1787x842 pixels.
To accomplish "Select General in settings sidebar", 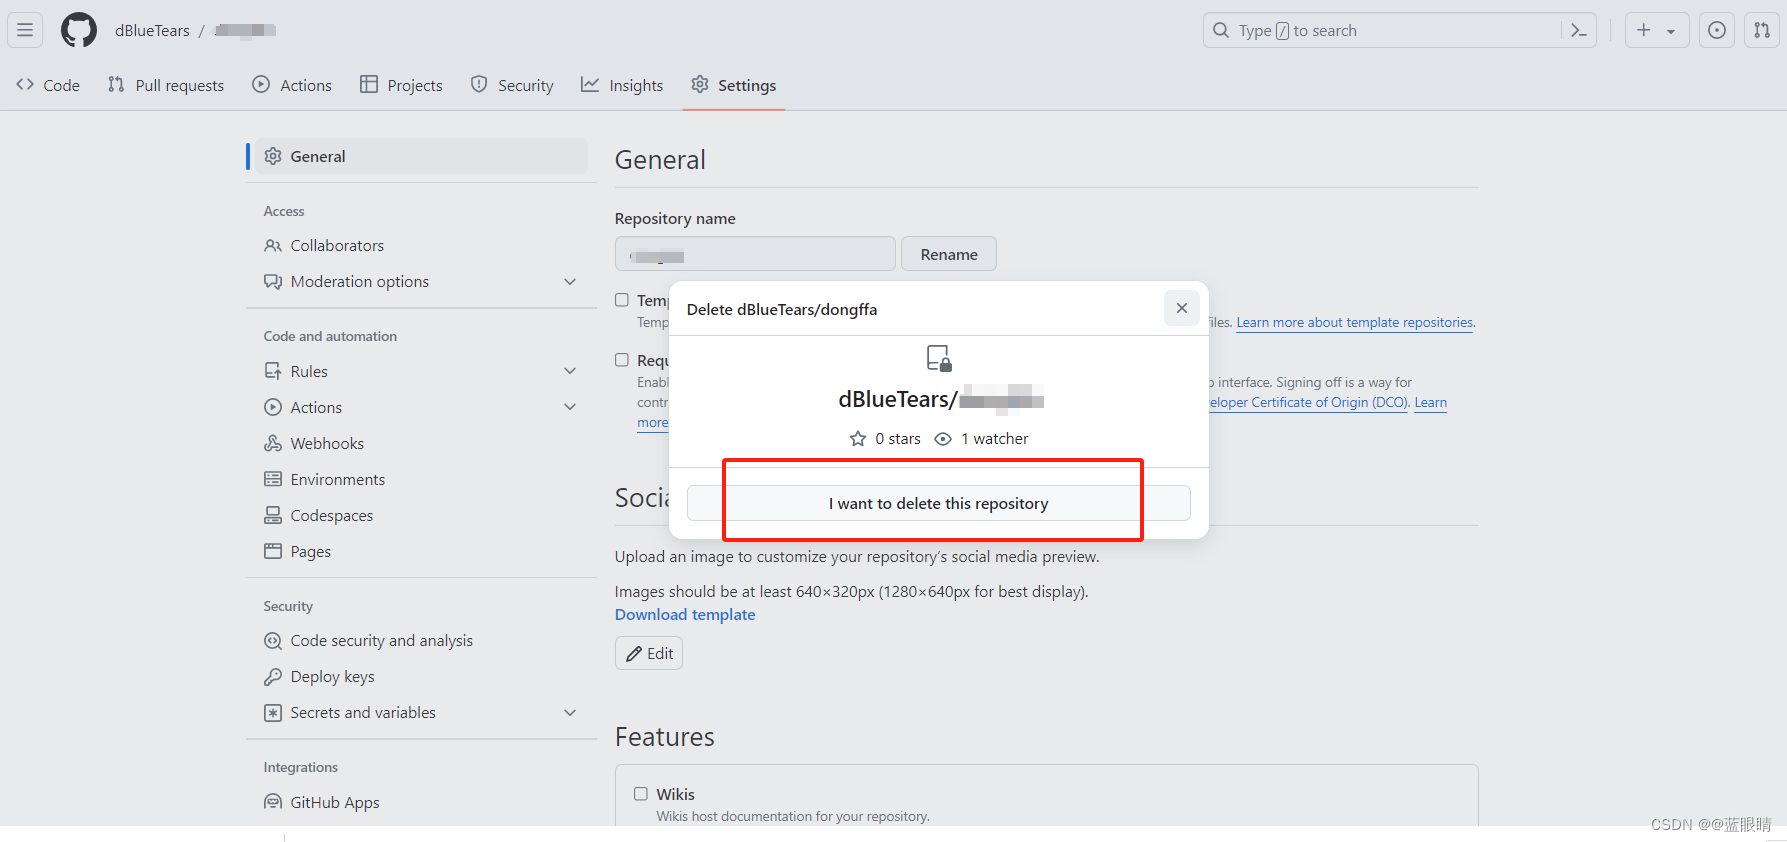I will click(x=421, y=156).
